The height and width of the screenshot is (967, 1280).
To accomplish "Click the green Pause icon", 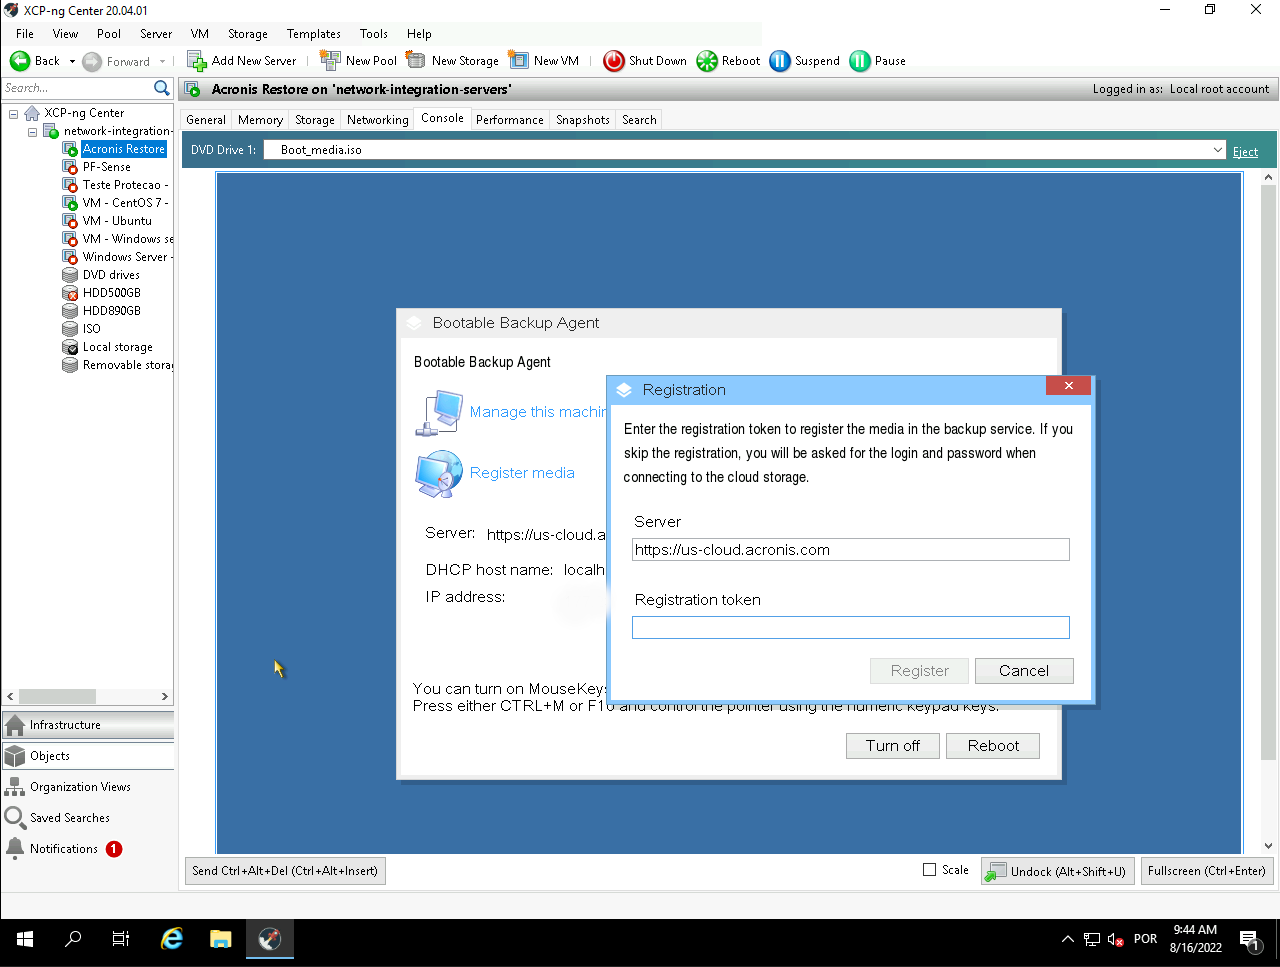I will [x=860, y=61].
